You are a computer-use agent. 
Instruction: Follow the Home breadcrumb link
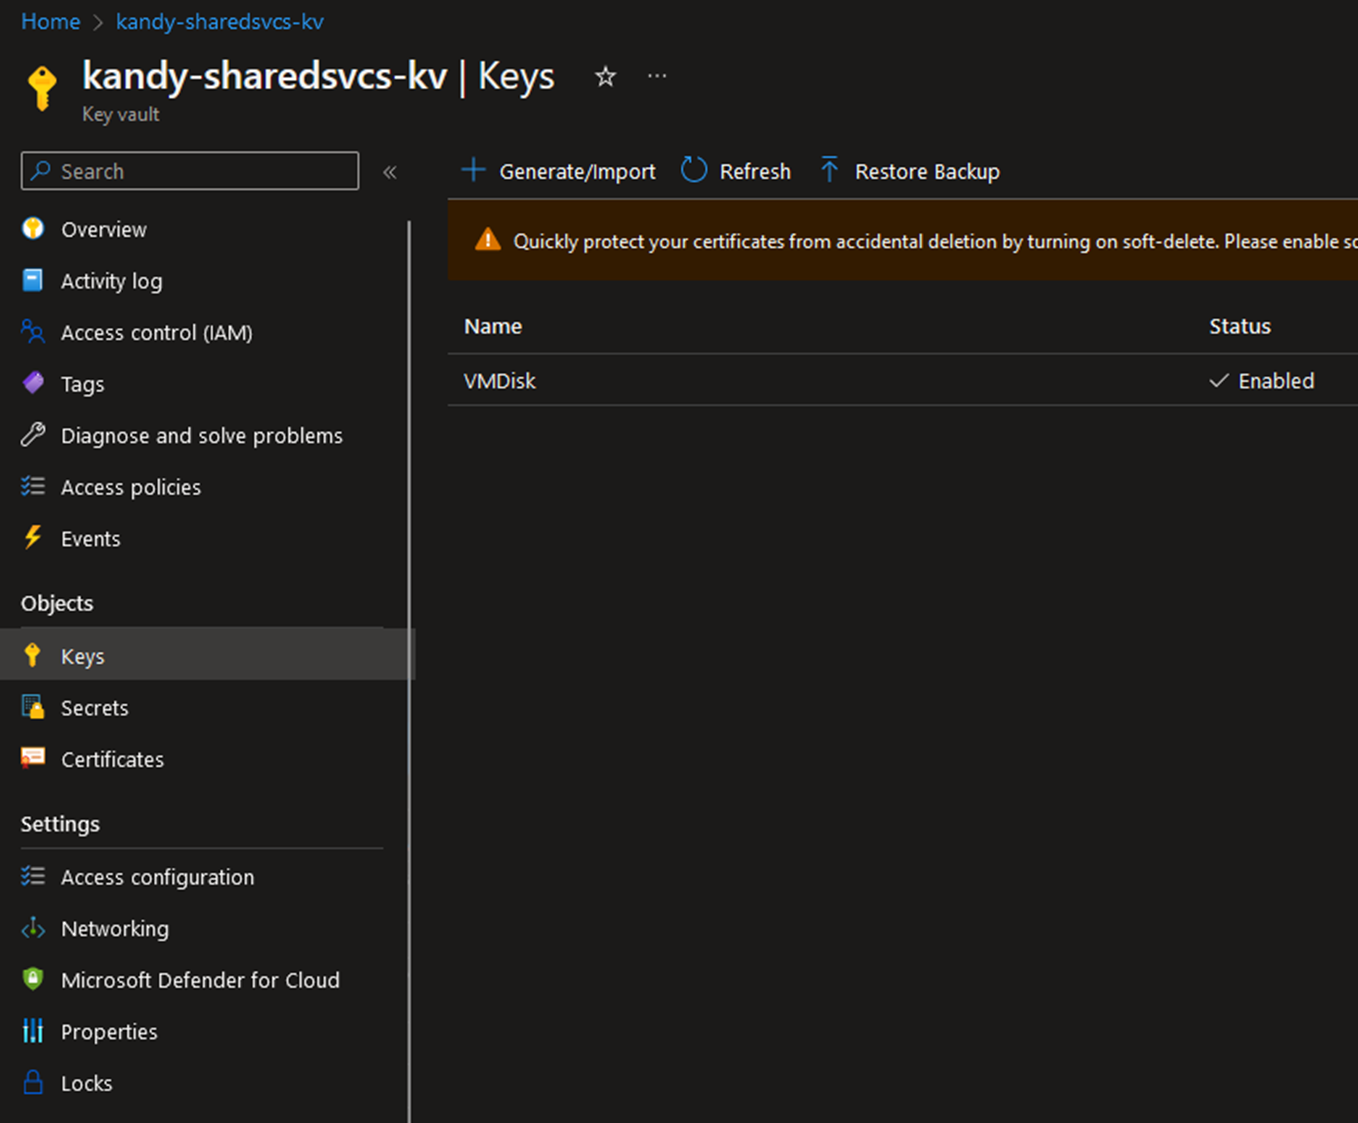(50, 21)
